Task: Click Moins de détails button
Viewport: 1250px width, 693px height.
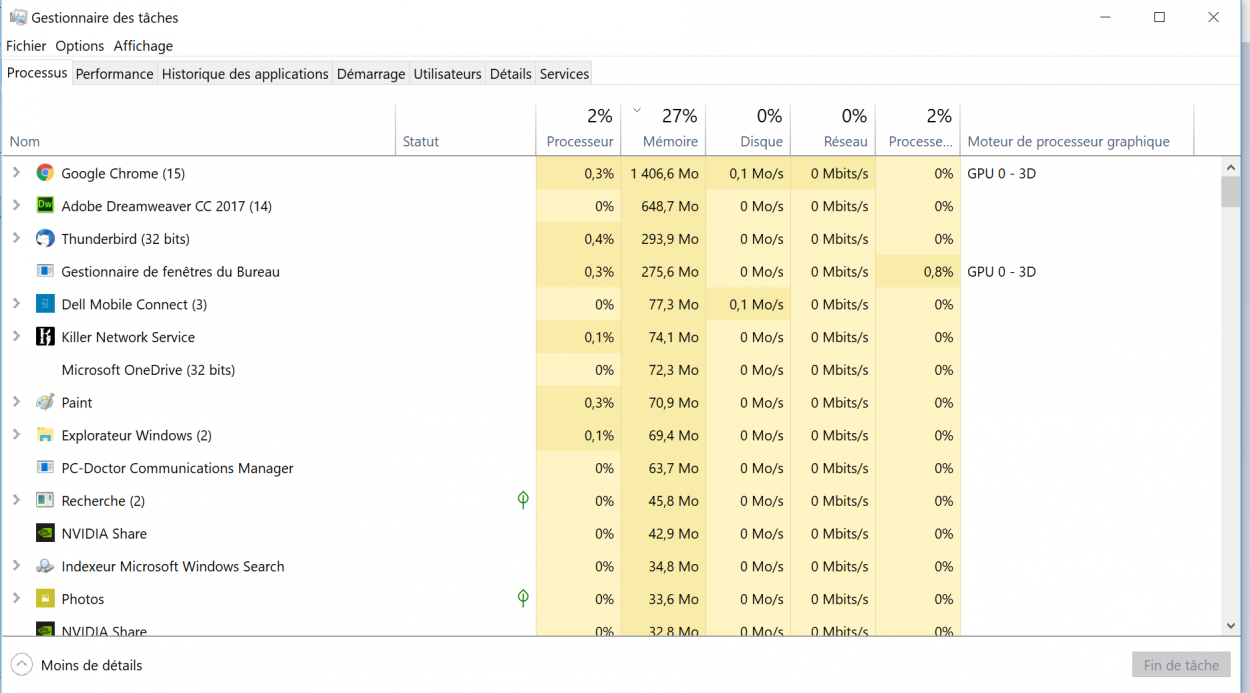Action: 77,665
